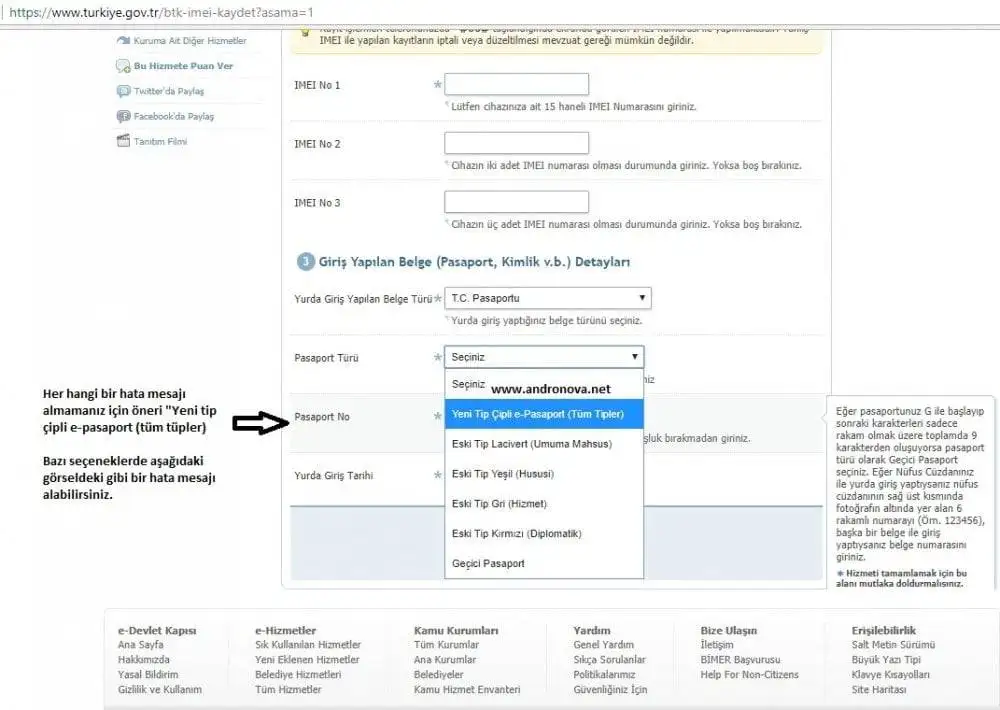Screen dimensions: 1000x710
Task: Open Salt Metin Sürümü link
Action: 893,645
